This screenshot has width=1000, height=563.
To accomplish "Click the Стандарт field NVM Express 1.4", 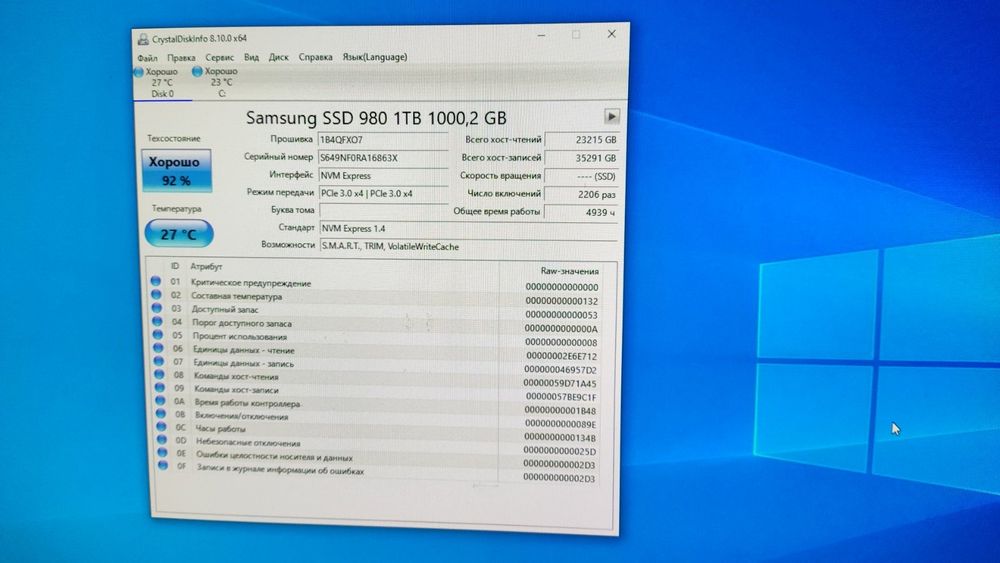I will point(469,228).
